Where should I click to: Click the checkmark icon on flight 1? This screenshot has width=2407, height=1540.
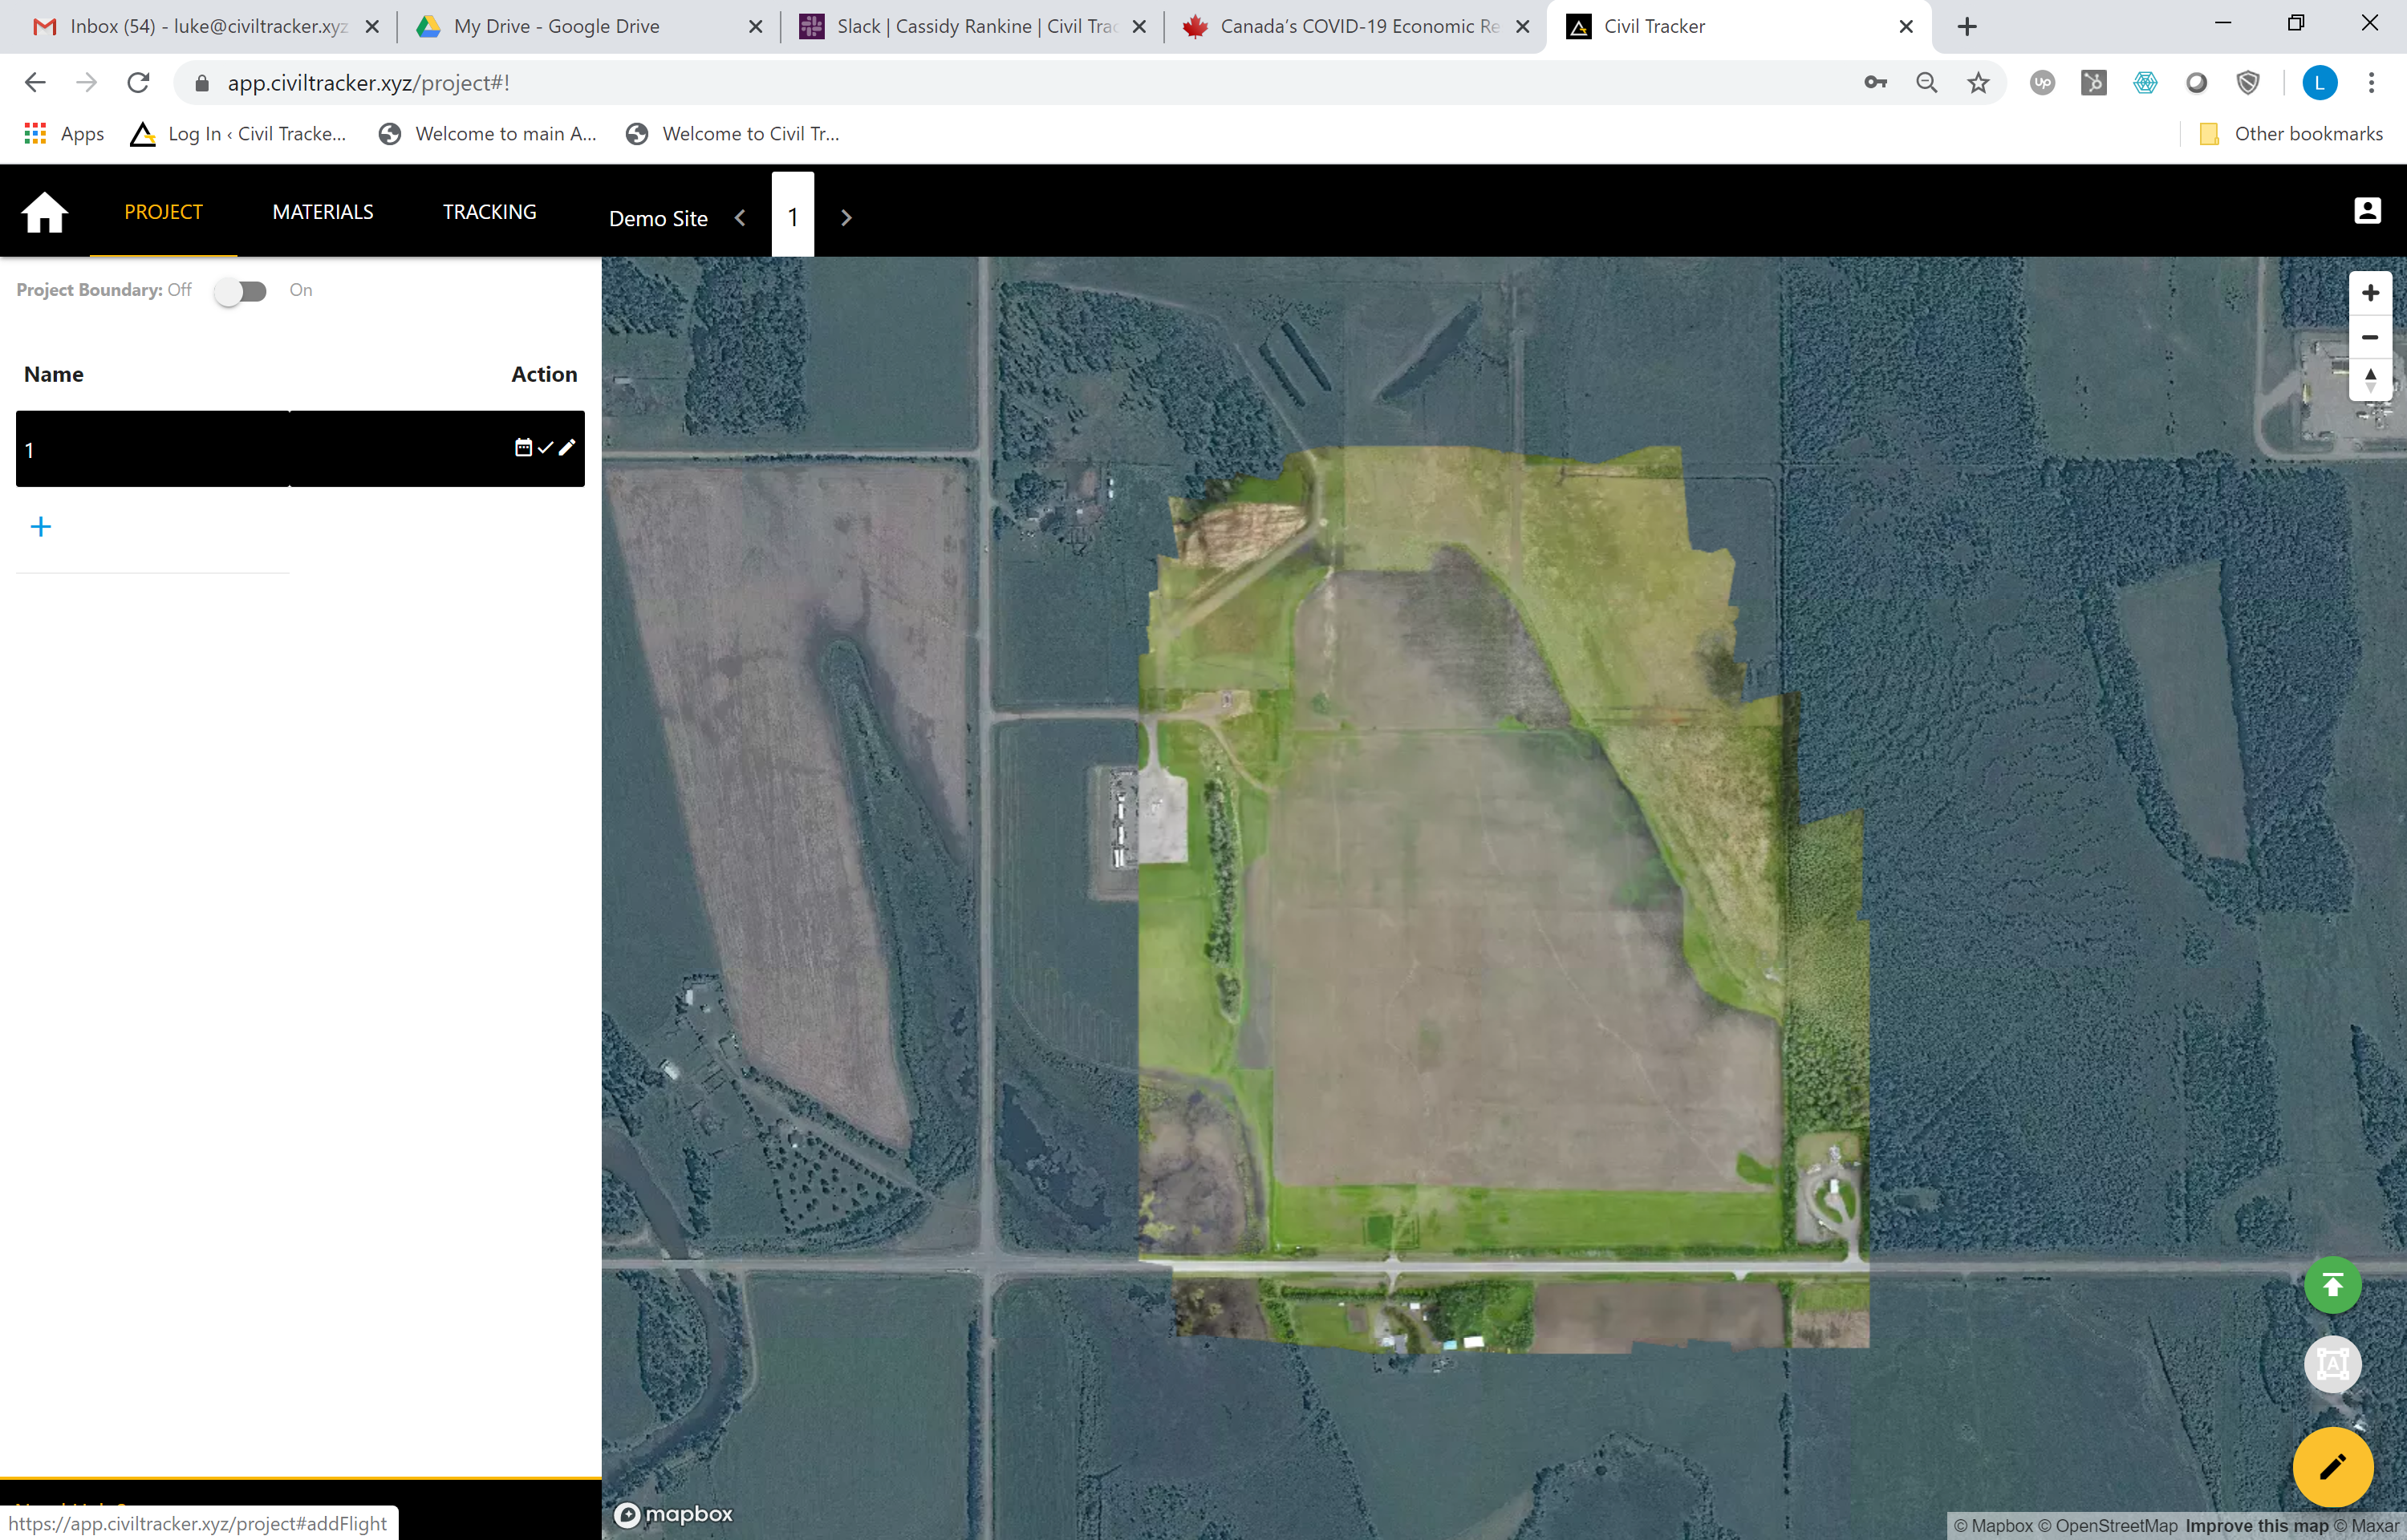click(545, 447)
